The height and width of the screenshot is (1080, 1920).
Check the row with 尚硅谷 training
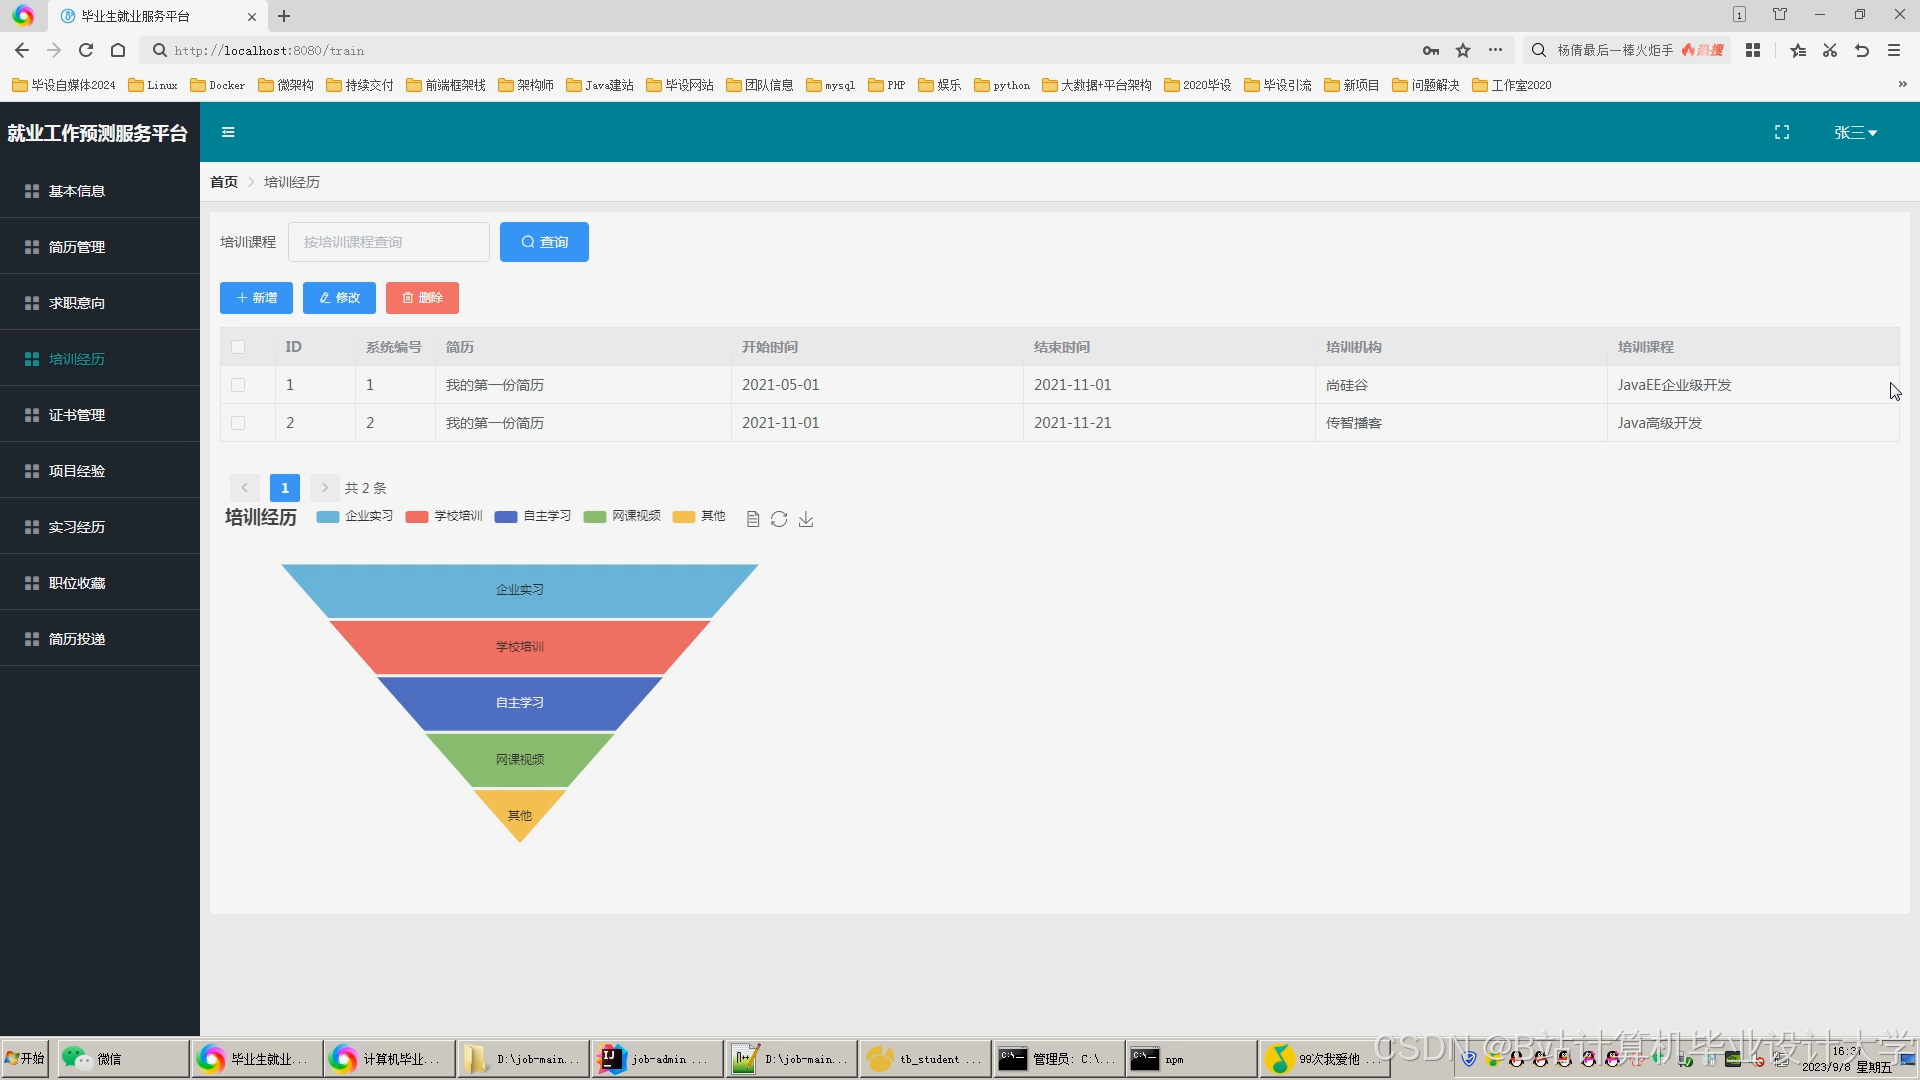point(238,385)
